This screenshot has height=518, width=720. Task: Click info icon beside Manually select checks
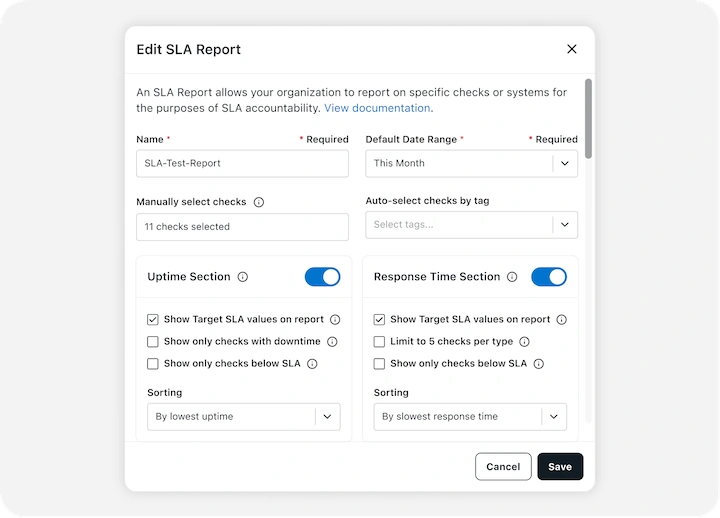pos(259,202)
